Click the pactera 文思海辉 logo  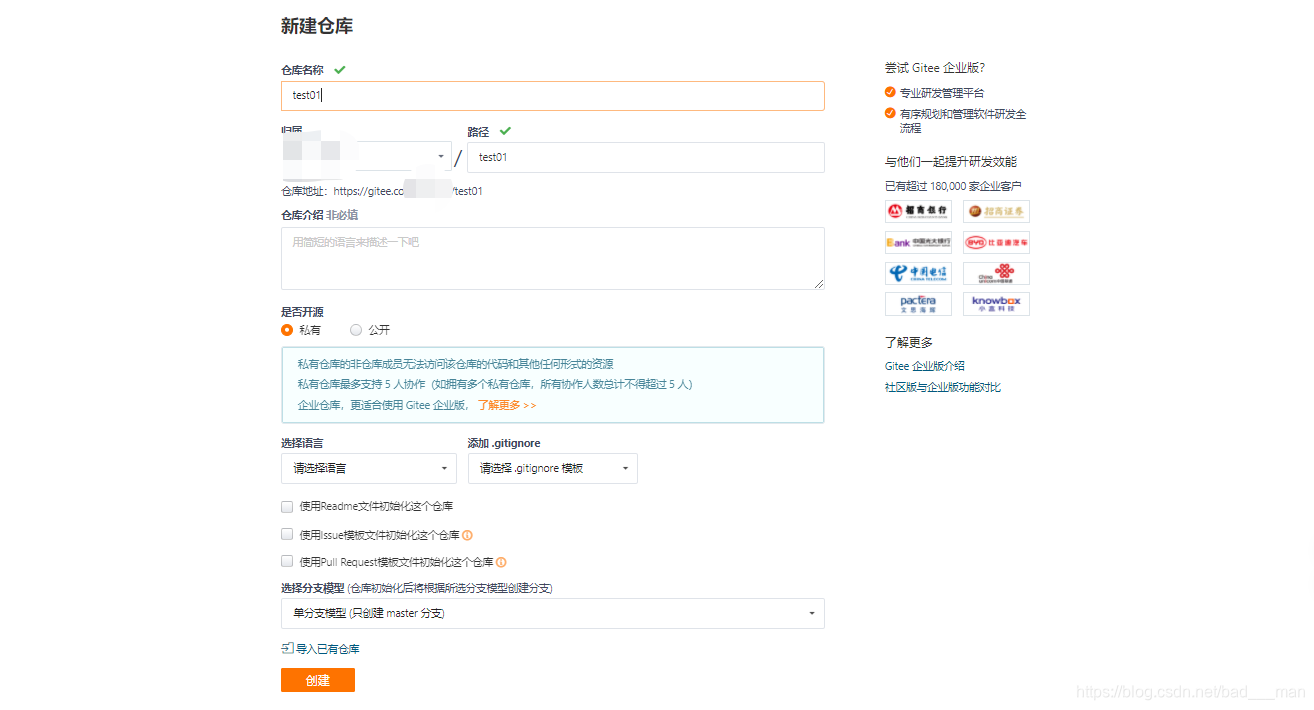(918, 303)
